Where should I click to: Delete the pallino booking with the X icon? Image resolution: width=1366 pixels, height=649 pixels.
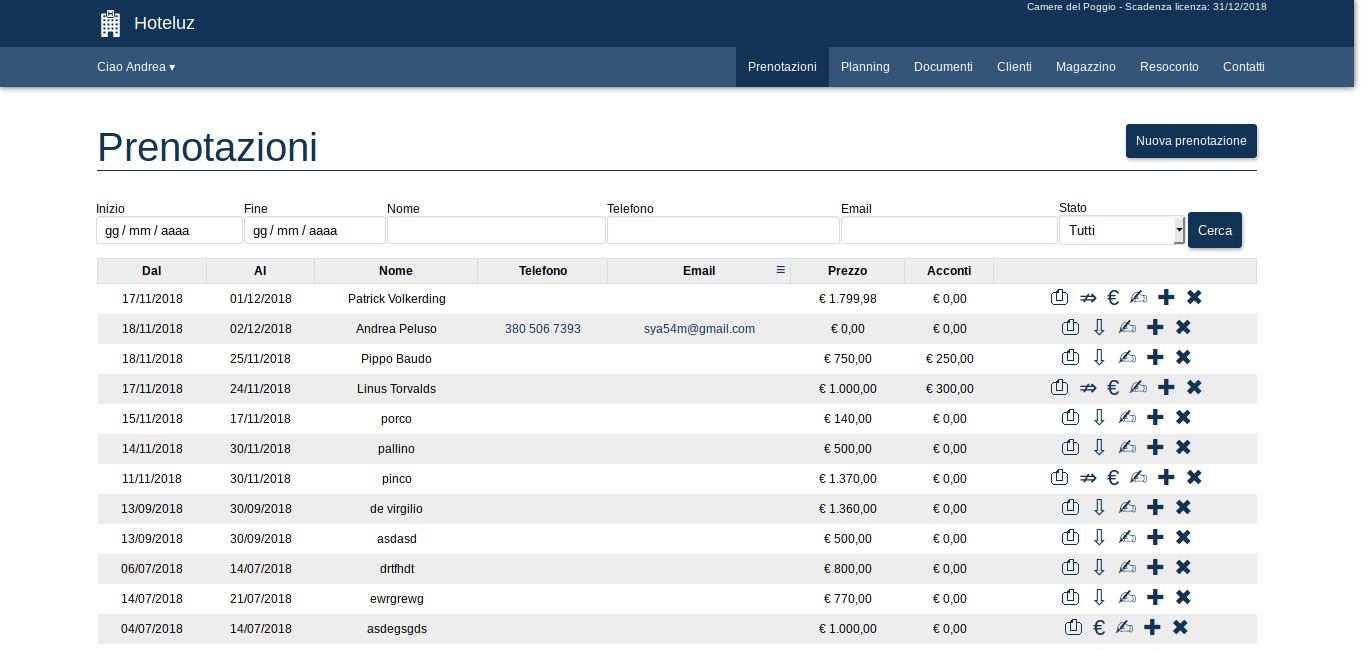coord(1183,448)
